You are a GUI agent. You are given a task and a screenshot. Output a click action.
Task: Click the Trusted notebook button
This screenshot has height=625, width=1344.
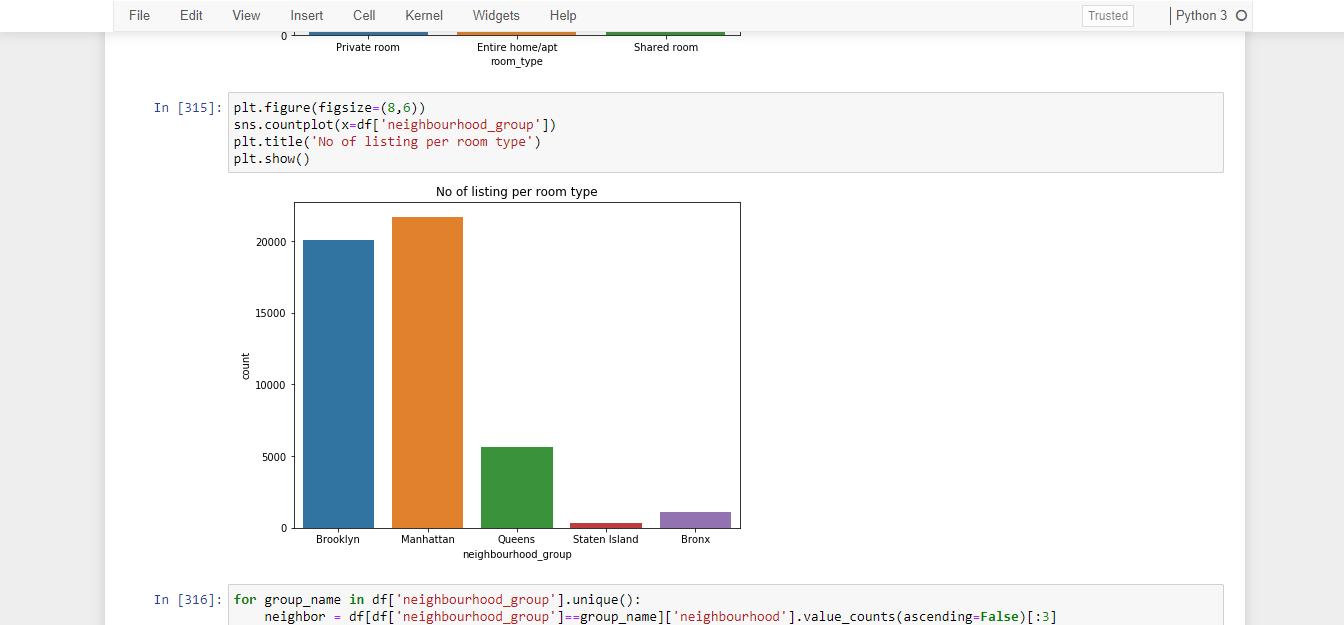pos(1108,16)
